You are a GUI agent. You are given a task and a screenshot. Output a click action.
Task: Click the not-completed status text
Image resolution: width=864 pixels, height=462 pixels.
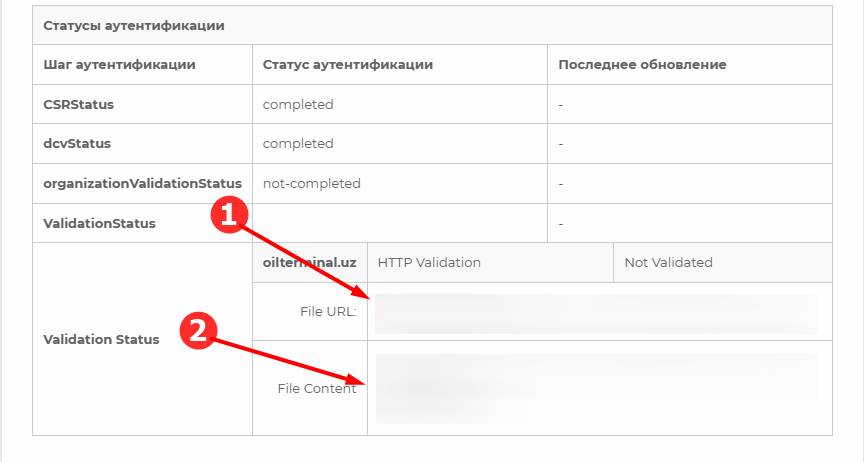(312, 184)
